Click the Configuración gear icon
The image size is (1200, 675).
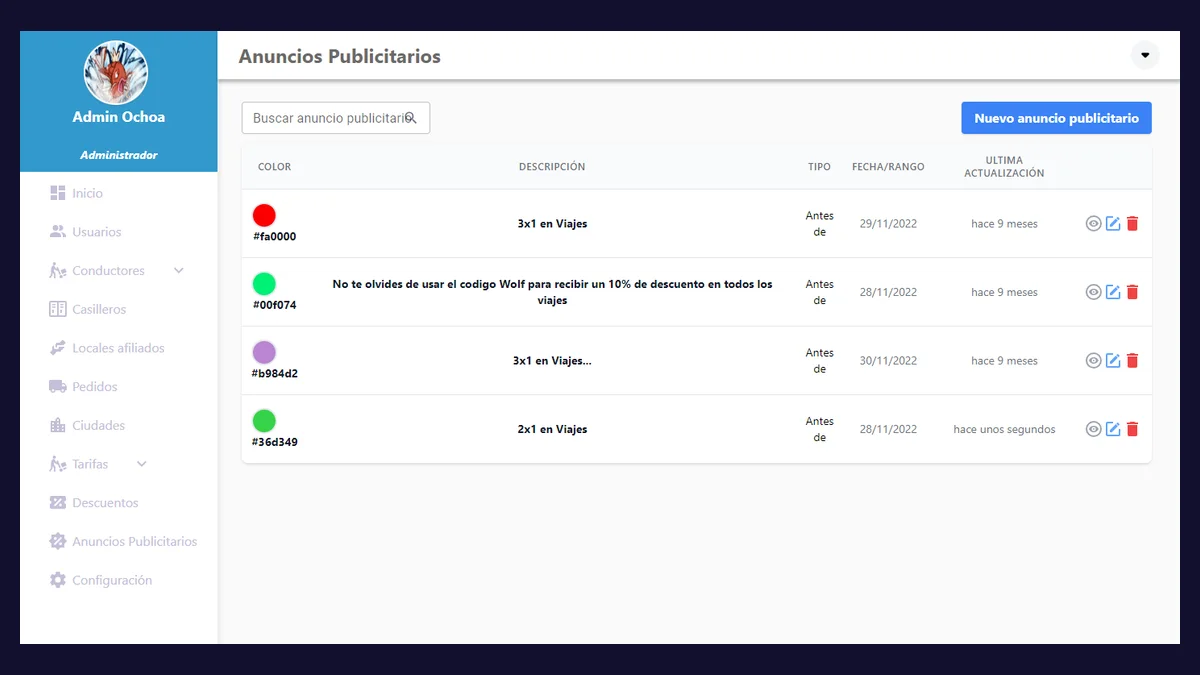[58, 580]
